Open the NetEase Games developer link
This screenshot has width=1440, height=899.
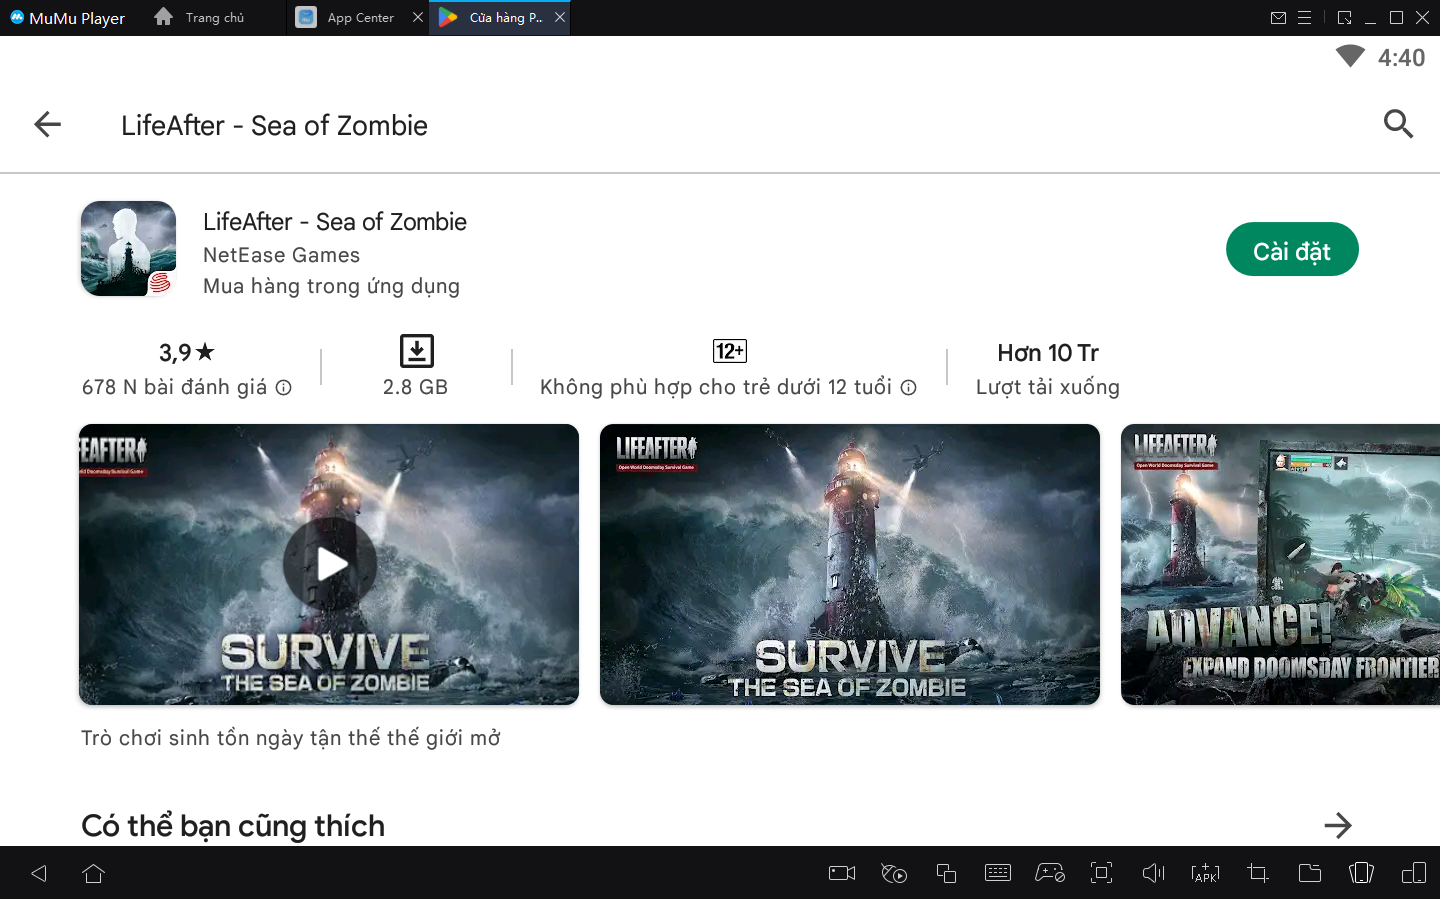pos(281,255)
